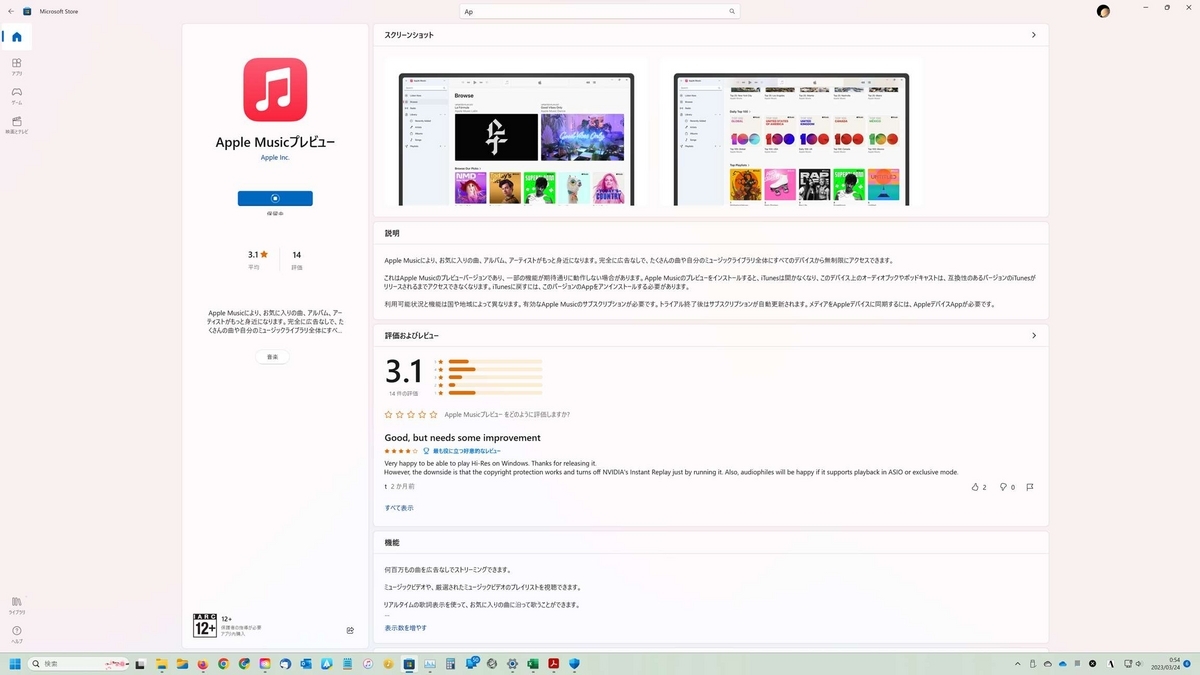Open Windows Security shield on the taskbar
The width and height of the screenshot is (1200, 675).
[574, 663]
